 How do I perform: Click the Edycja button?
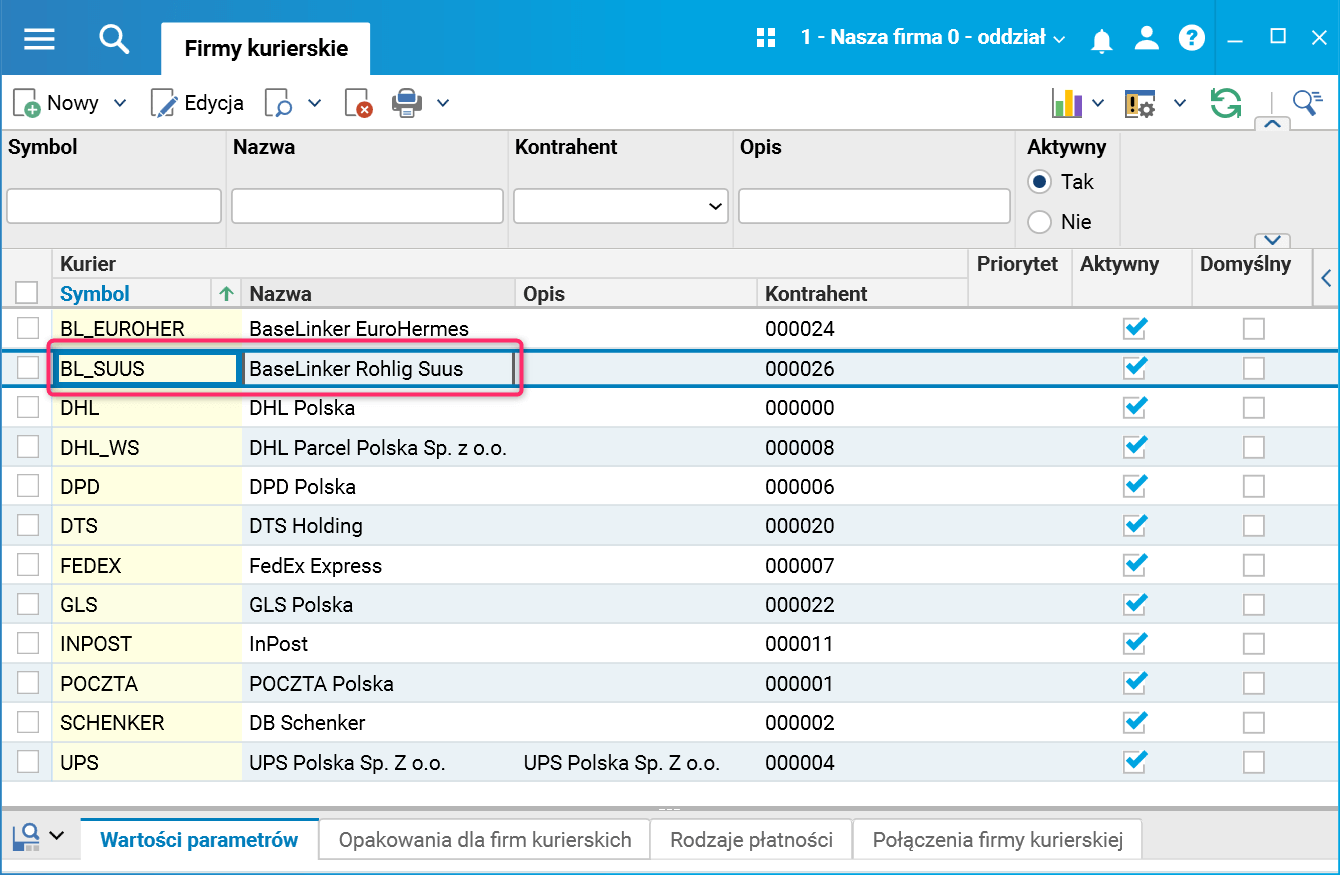[x=197, y=103]
